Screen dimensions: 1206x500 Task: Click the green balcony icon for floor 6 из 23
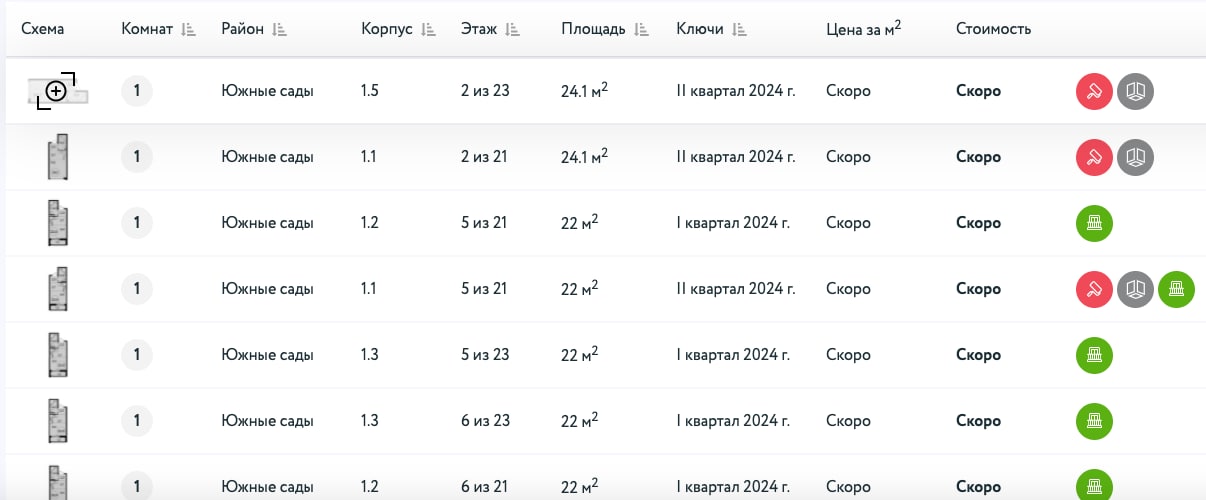1094,422
